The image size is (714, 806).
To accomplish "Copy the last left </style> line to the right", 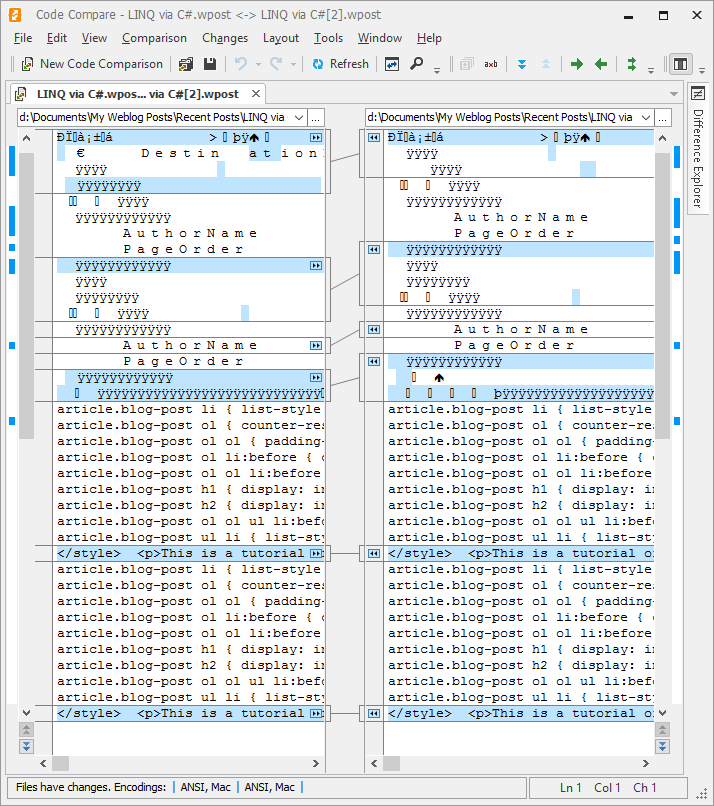I will click(316, 713).
